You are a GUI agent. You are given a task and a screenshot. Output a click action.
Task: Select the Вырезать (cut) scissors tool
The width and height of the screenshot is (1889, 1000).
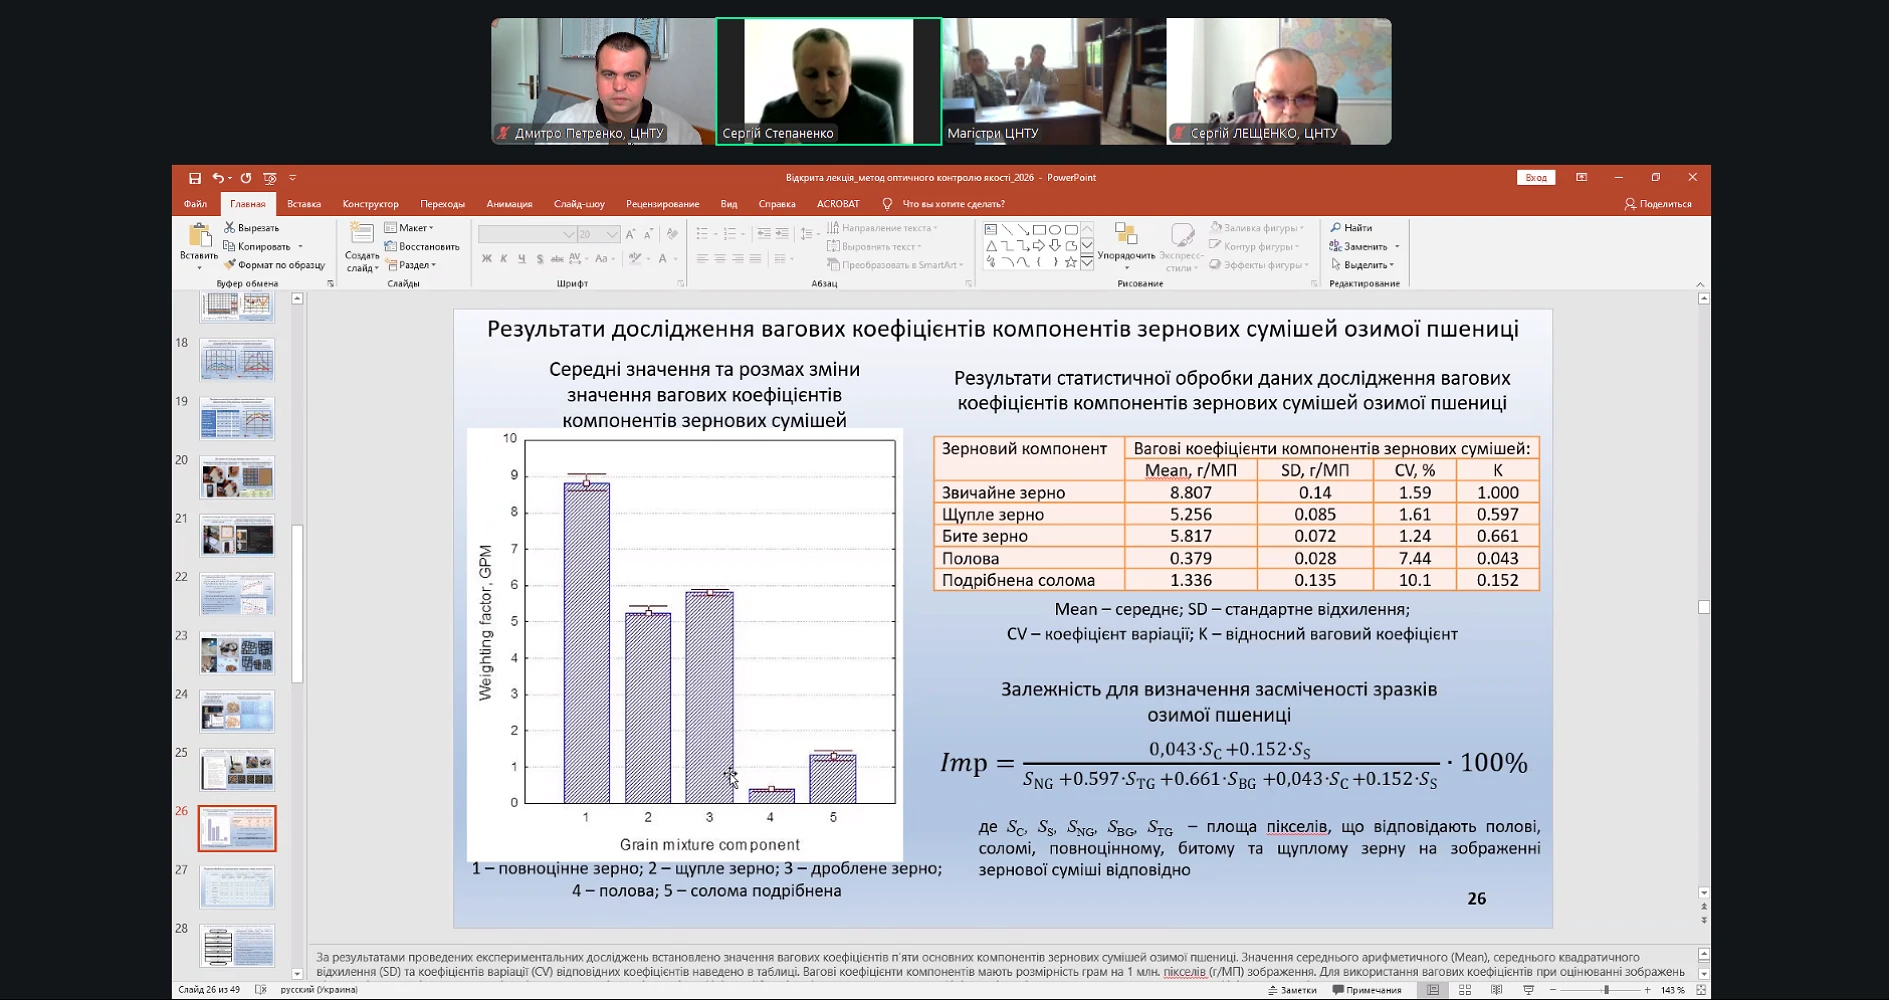(x=252, y=228)
